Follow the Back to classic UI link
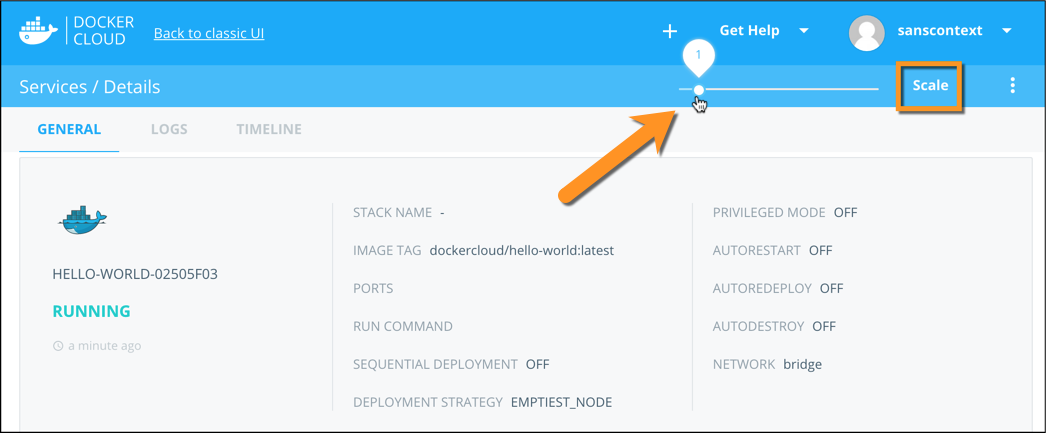 pyautogui.click(x=209, y=33)
